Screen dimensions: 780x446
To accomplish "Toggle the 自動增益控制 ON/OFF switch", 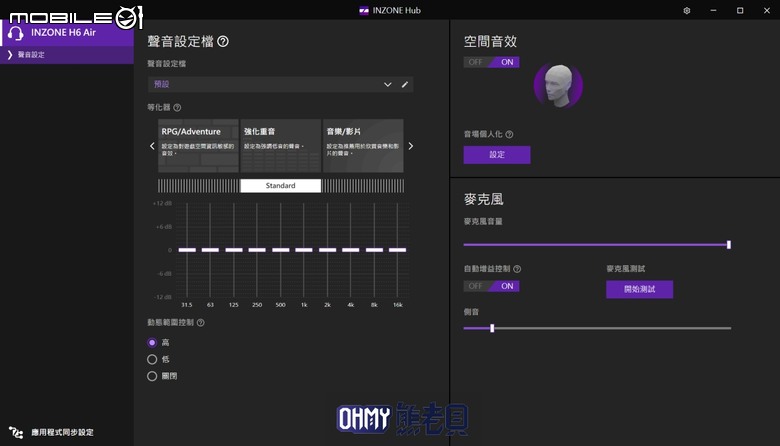I will (x=491, y=286).
